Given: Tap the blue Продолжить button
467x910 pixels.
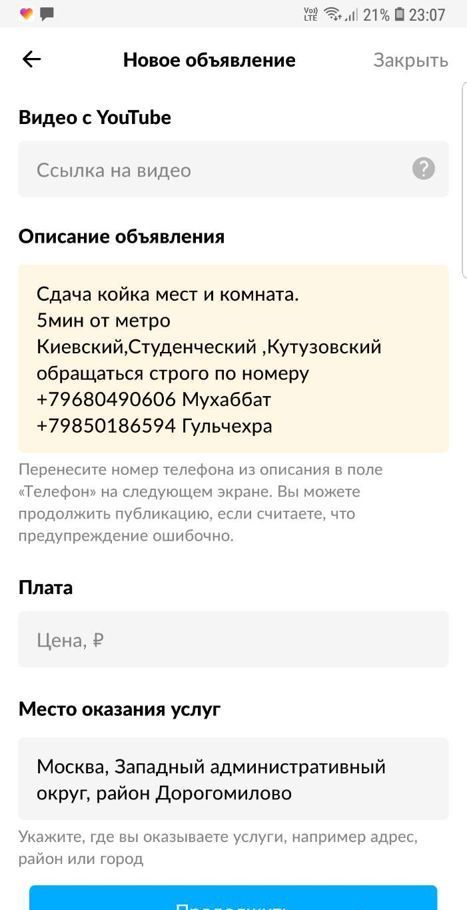Looking at the screenshot, I should 233,900.
